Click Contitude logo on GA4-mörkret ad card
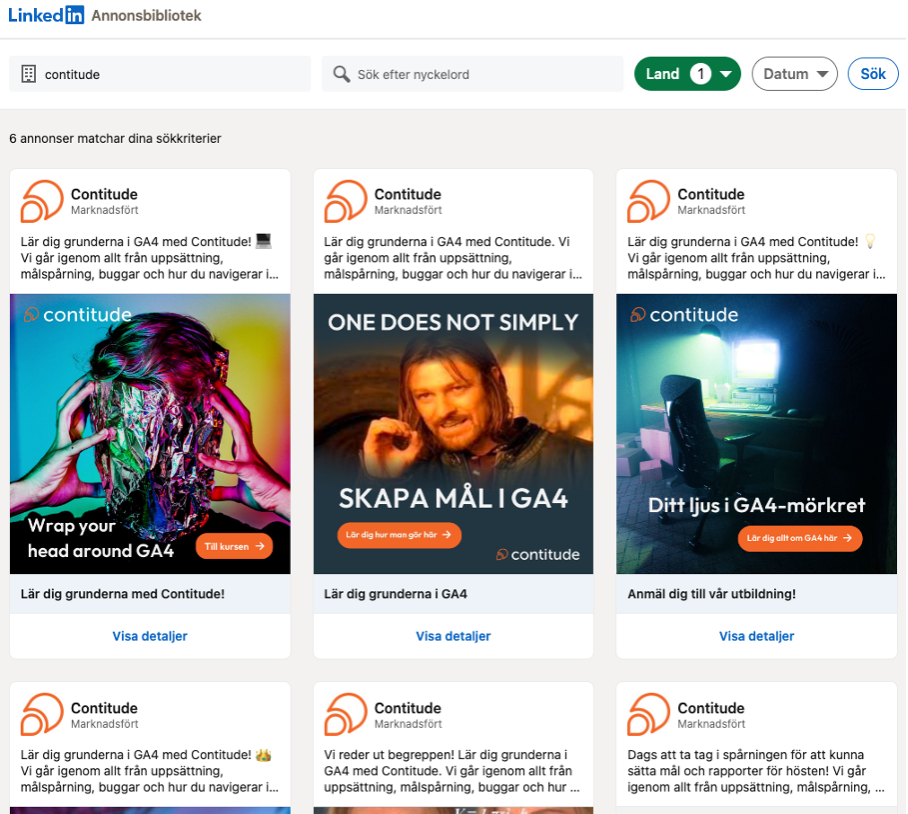Viewport: 908px width, 814px height. pos(649,201)
